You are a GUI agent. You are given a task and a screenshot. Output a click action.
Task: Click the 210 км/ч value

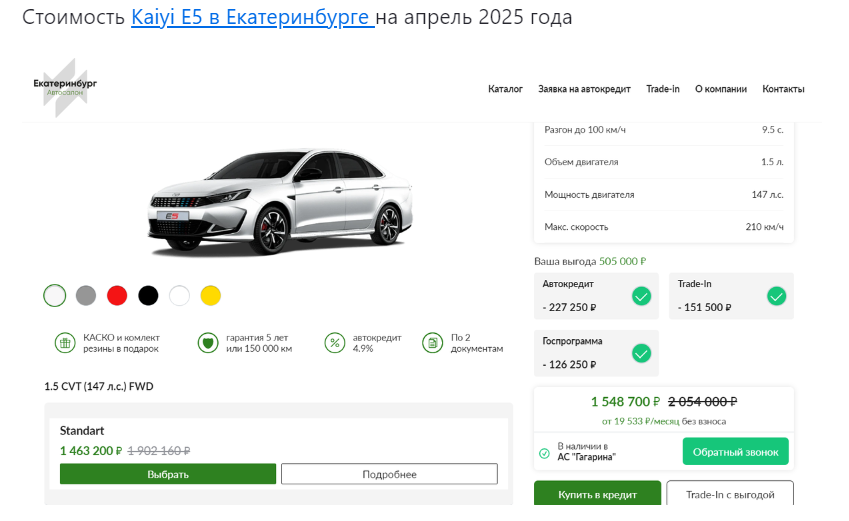click(765, 227)
